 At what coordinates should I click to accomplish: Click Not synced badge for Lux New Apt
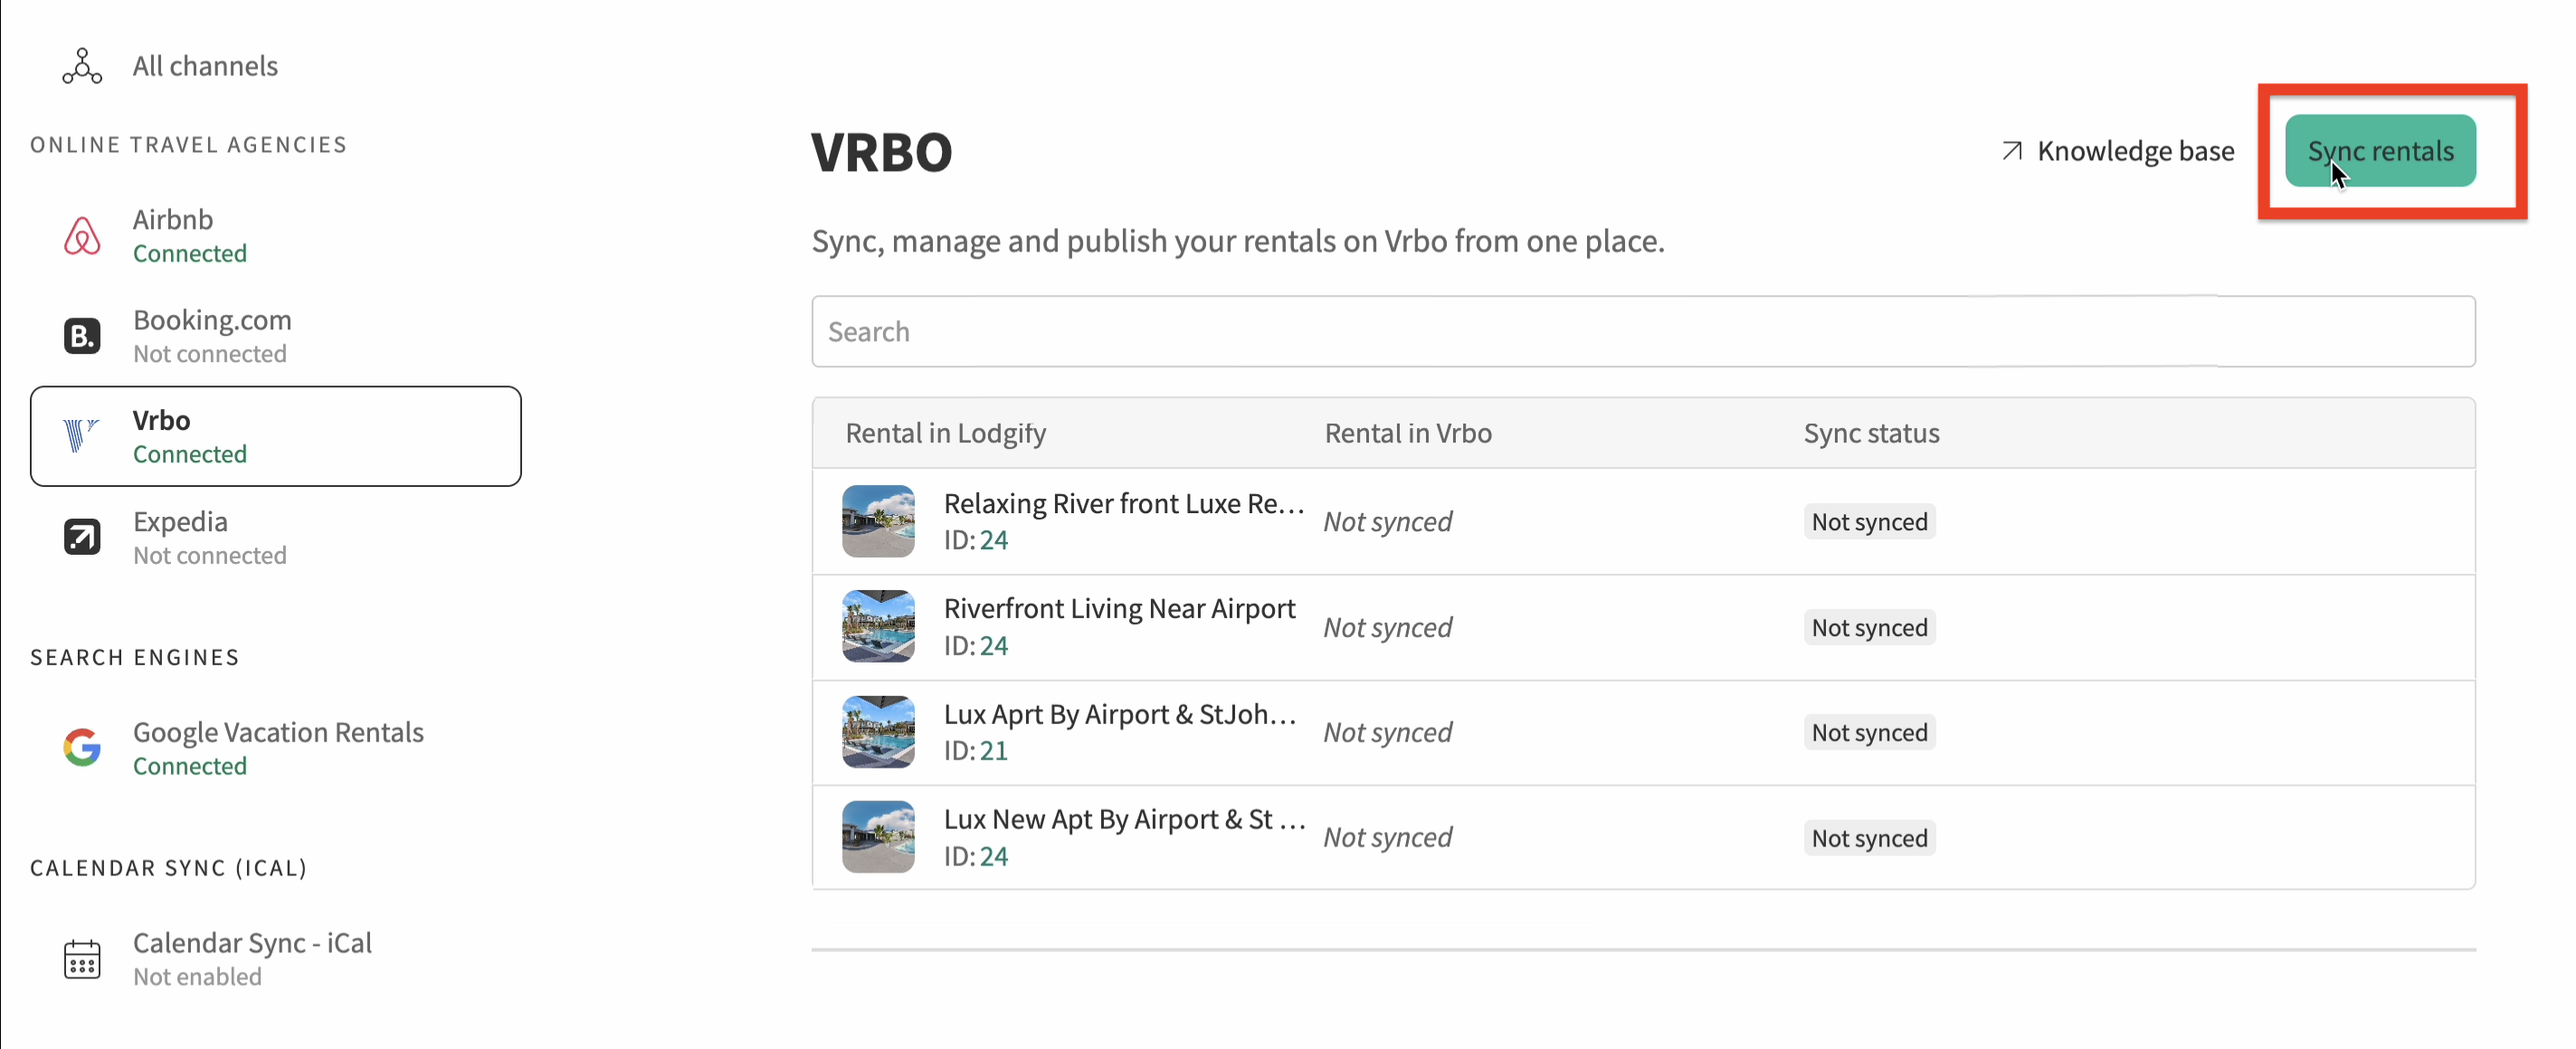click(1868, 838)
